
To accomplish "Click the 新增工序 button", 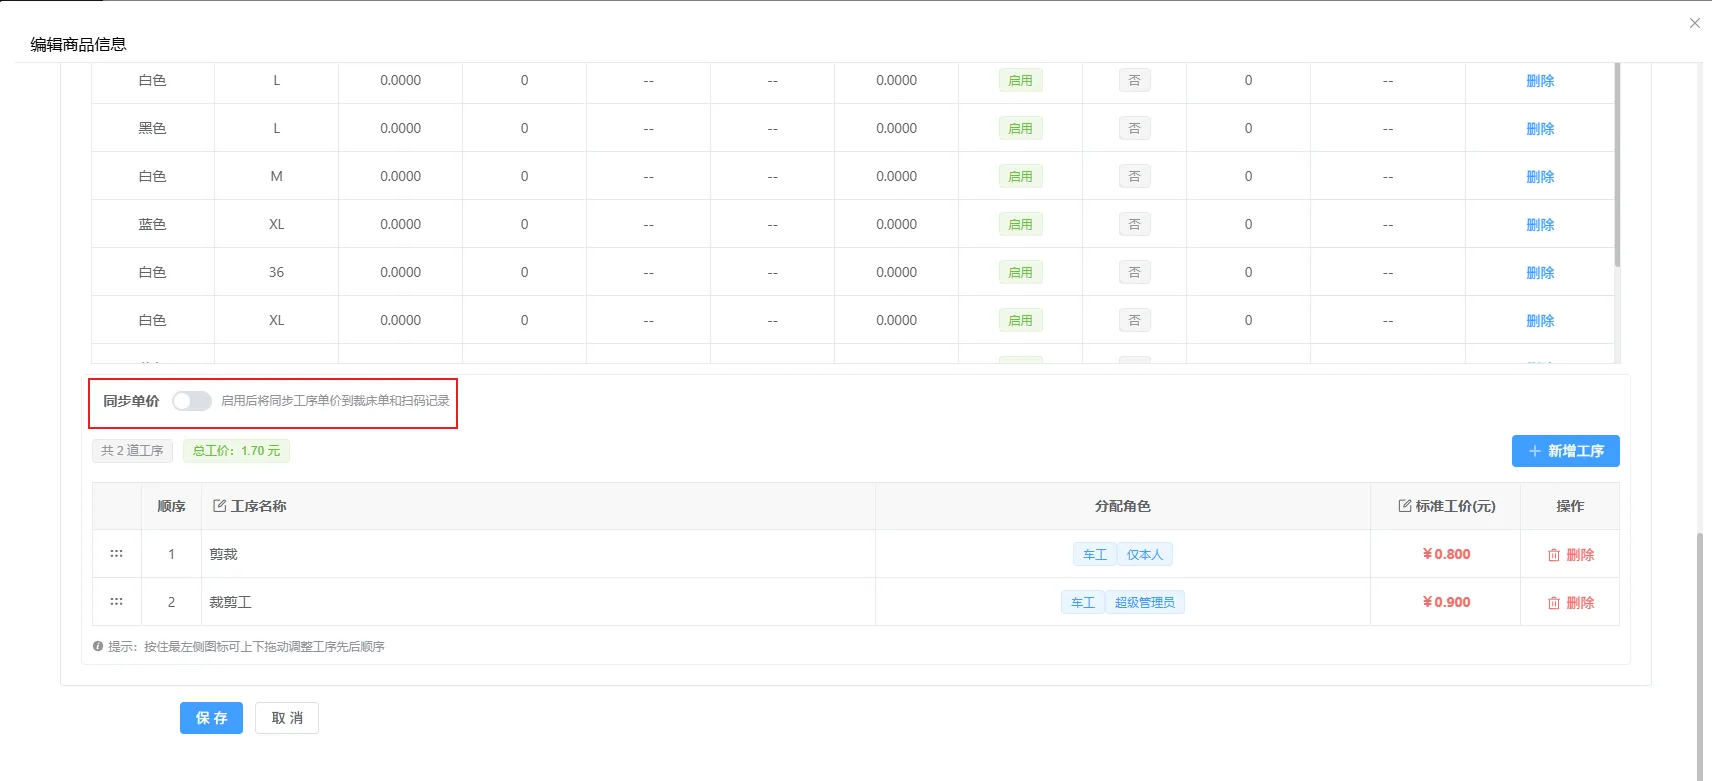I will (x=1565, y=451).
